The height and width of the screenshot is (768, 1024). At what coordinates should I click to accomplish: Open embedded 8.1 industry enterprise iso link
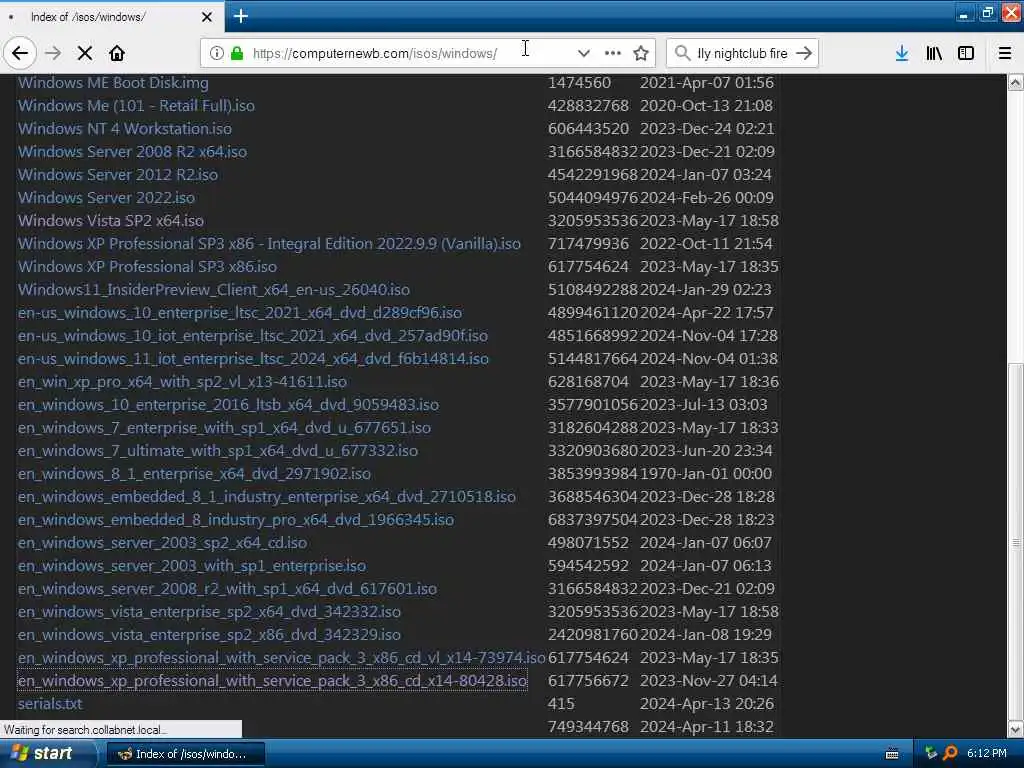point(266,497)
